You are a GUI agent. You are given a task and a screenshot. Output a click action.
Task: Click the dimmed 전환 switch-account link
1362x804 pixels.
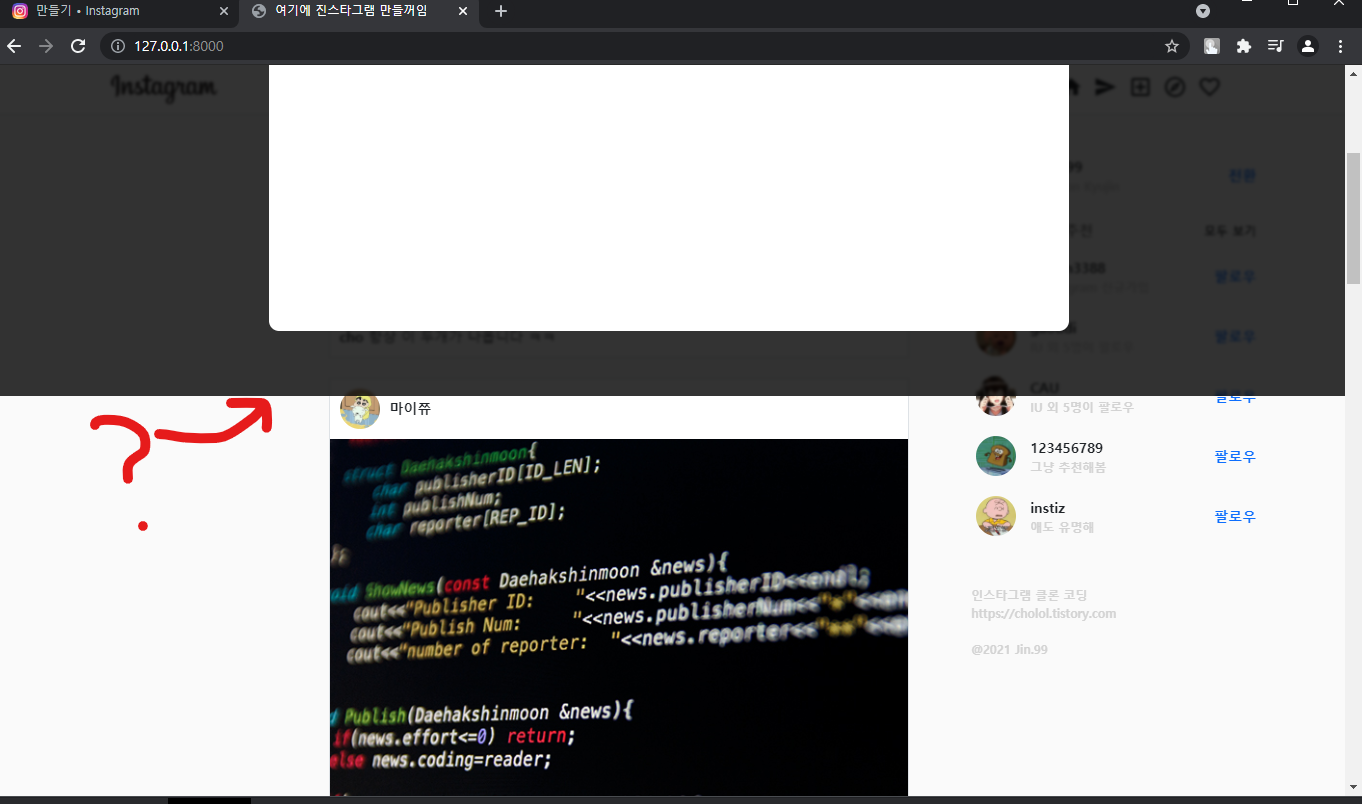(1242, 176)
